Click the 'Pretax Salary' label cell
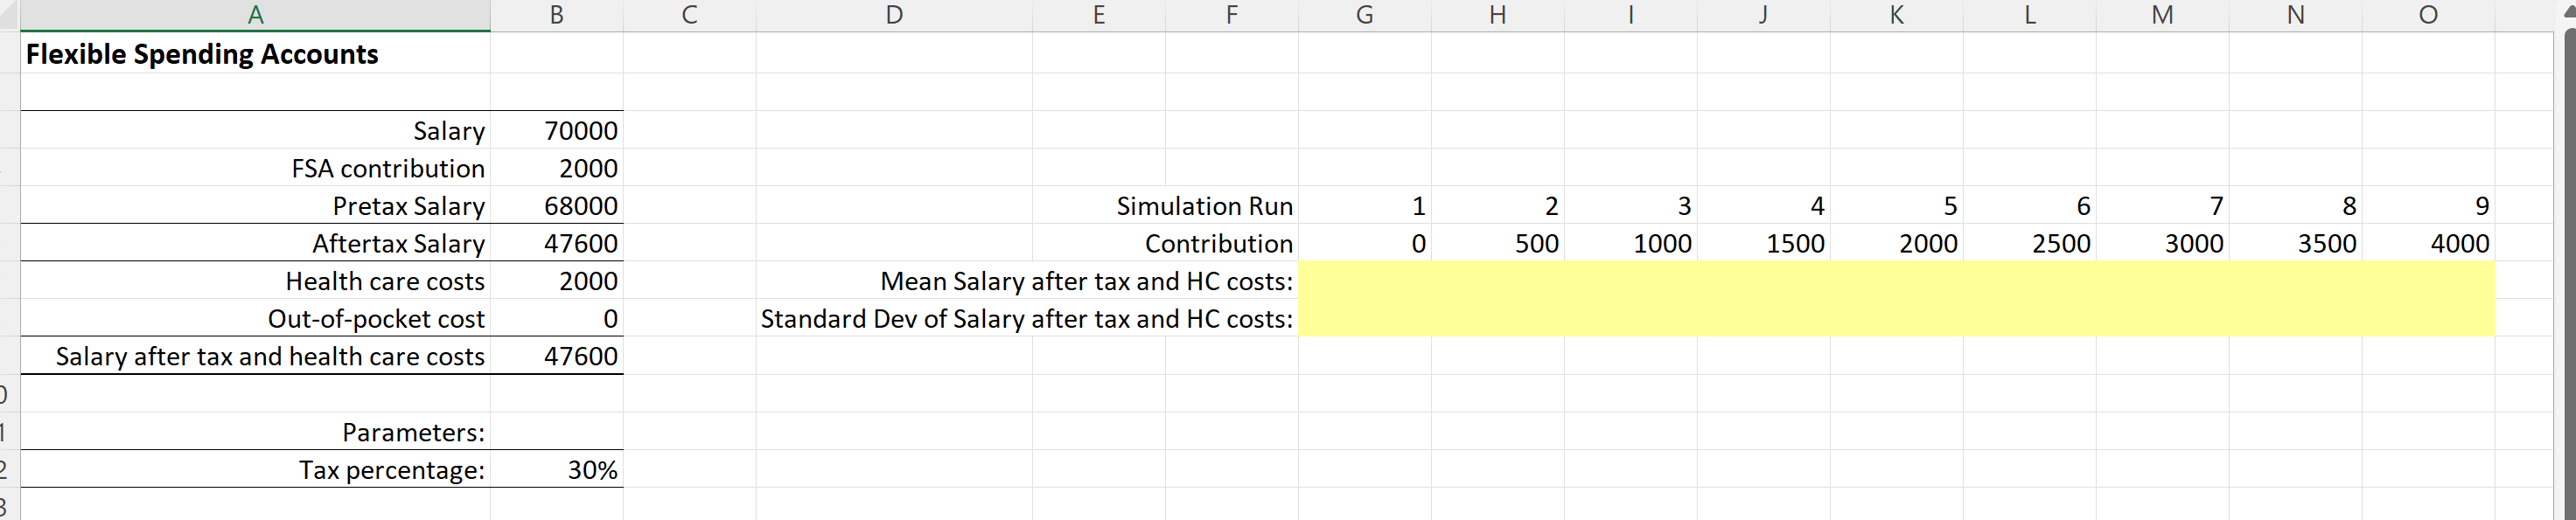Screen dimensions: 2576x520 [x=255, y=206]
